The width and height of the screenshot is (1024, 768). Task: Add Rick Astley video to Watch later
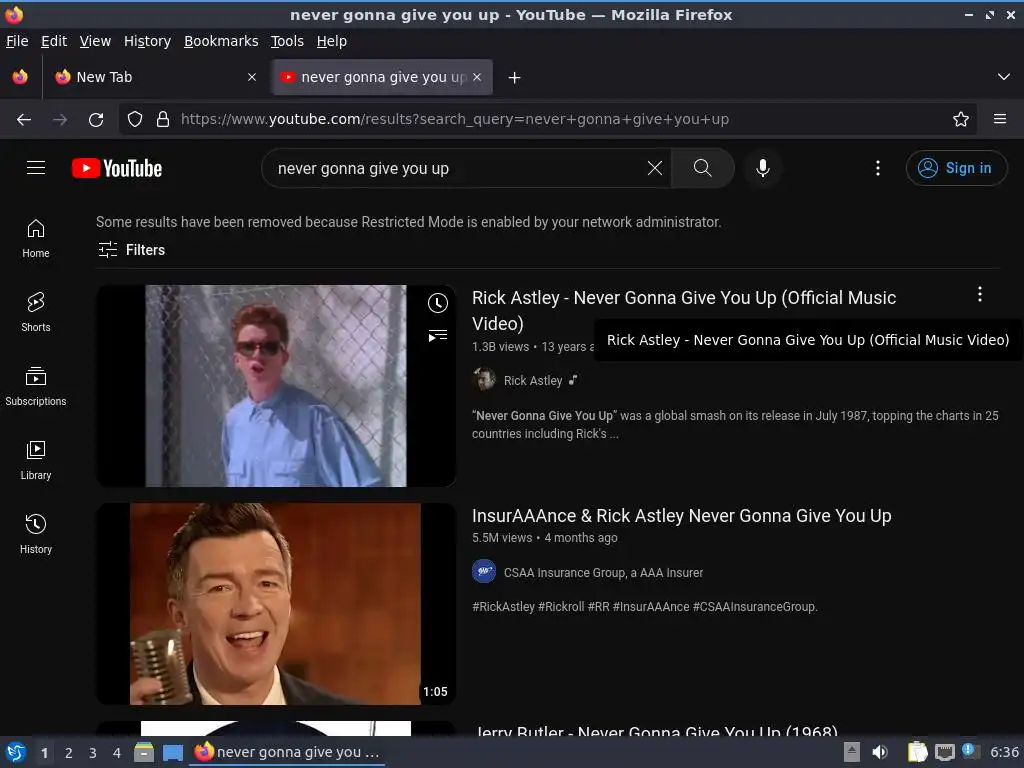[438, 303]
